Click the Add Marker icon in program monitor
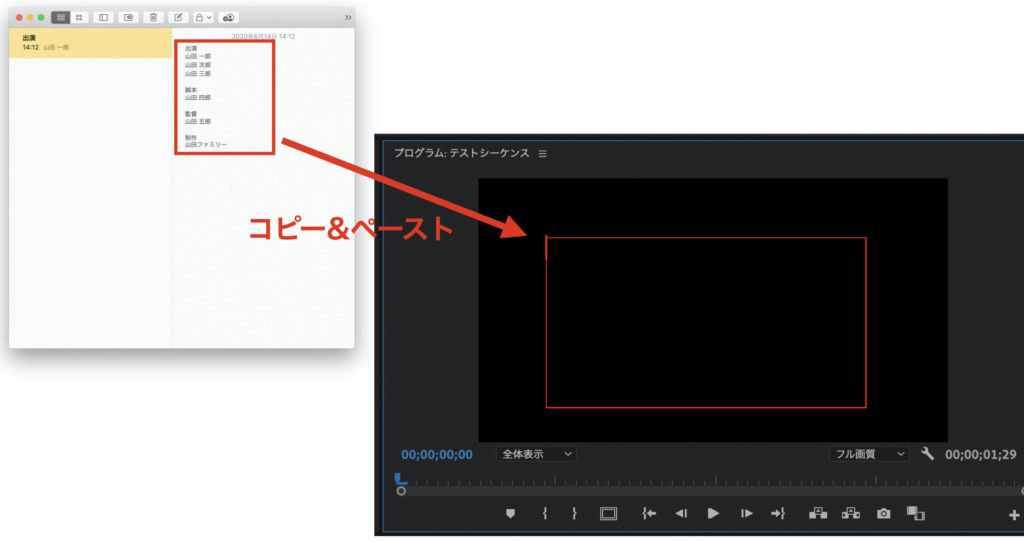 tap(510, 513)
